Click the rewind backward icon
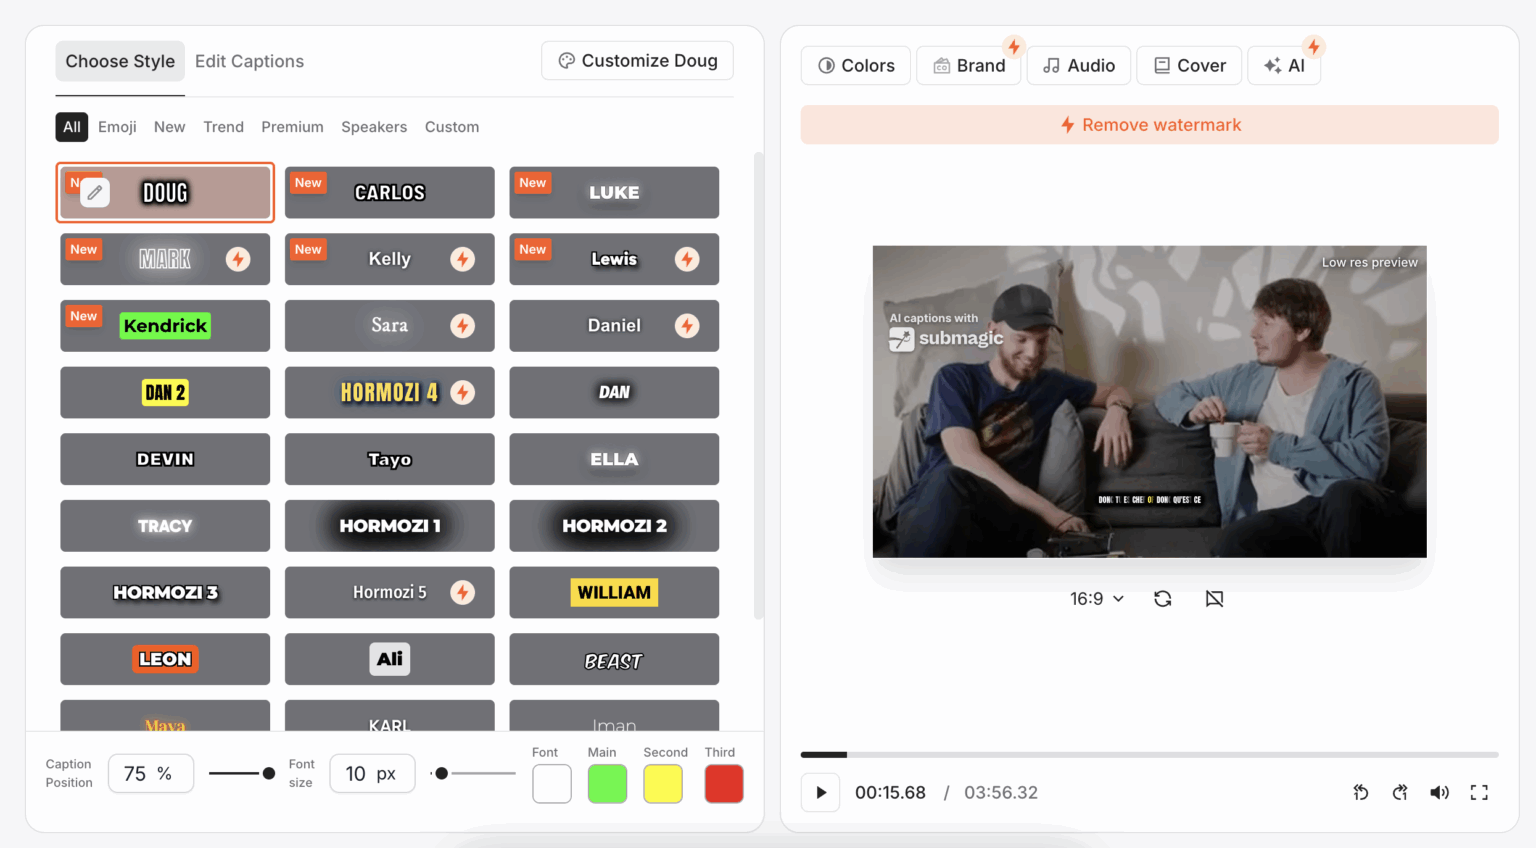Viewport: 1536px width, 848px height. (1361, 793)
